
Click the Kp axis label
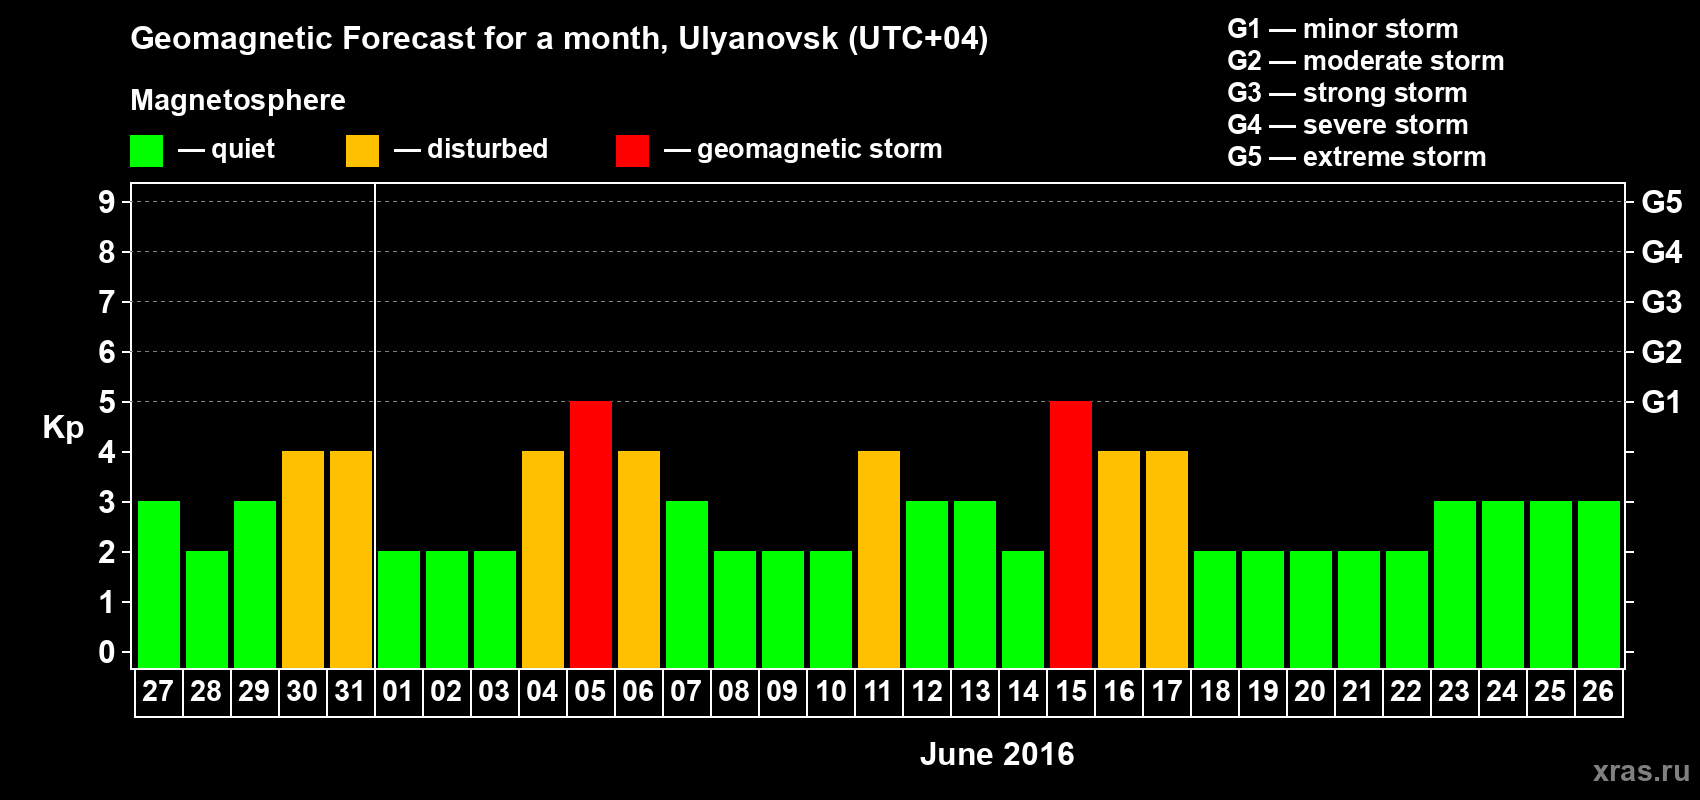coord(63,429)
